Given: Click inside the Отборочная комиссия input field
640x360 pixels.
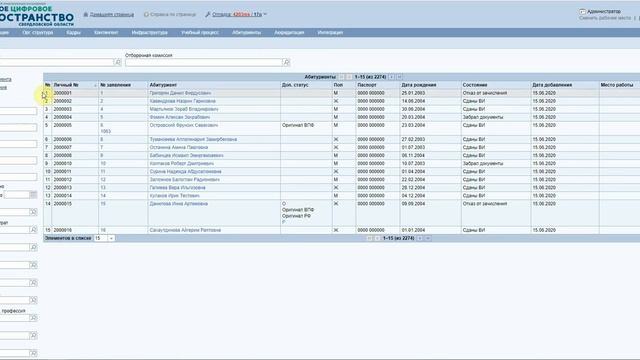Looking at the screenshot, I should (x=204, y=62).
